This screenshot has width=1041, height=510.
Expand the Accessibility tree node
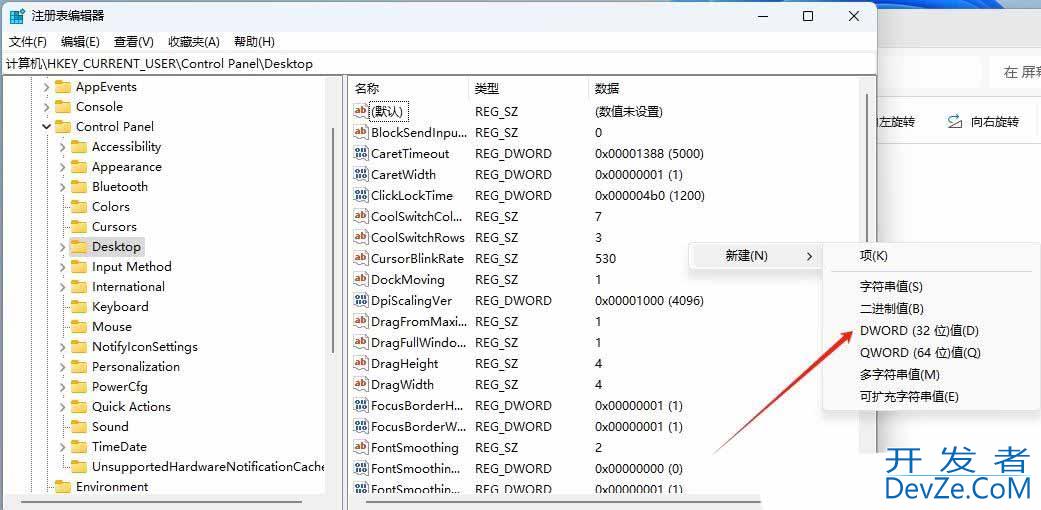click(62, 147)
